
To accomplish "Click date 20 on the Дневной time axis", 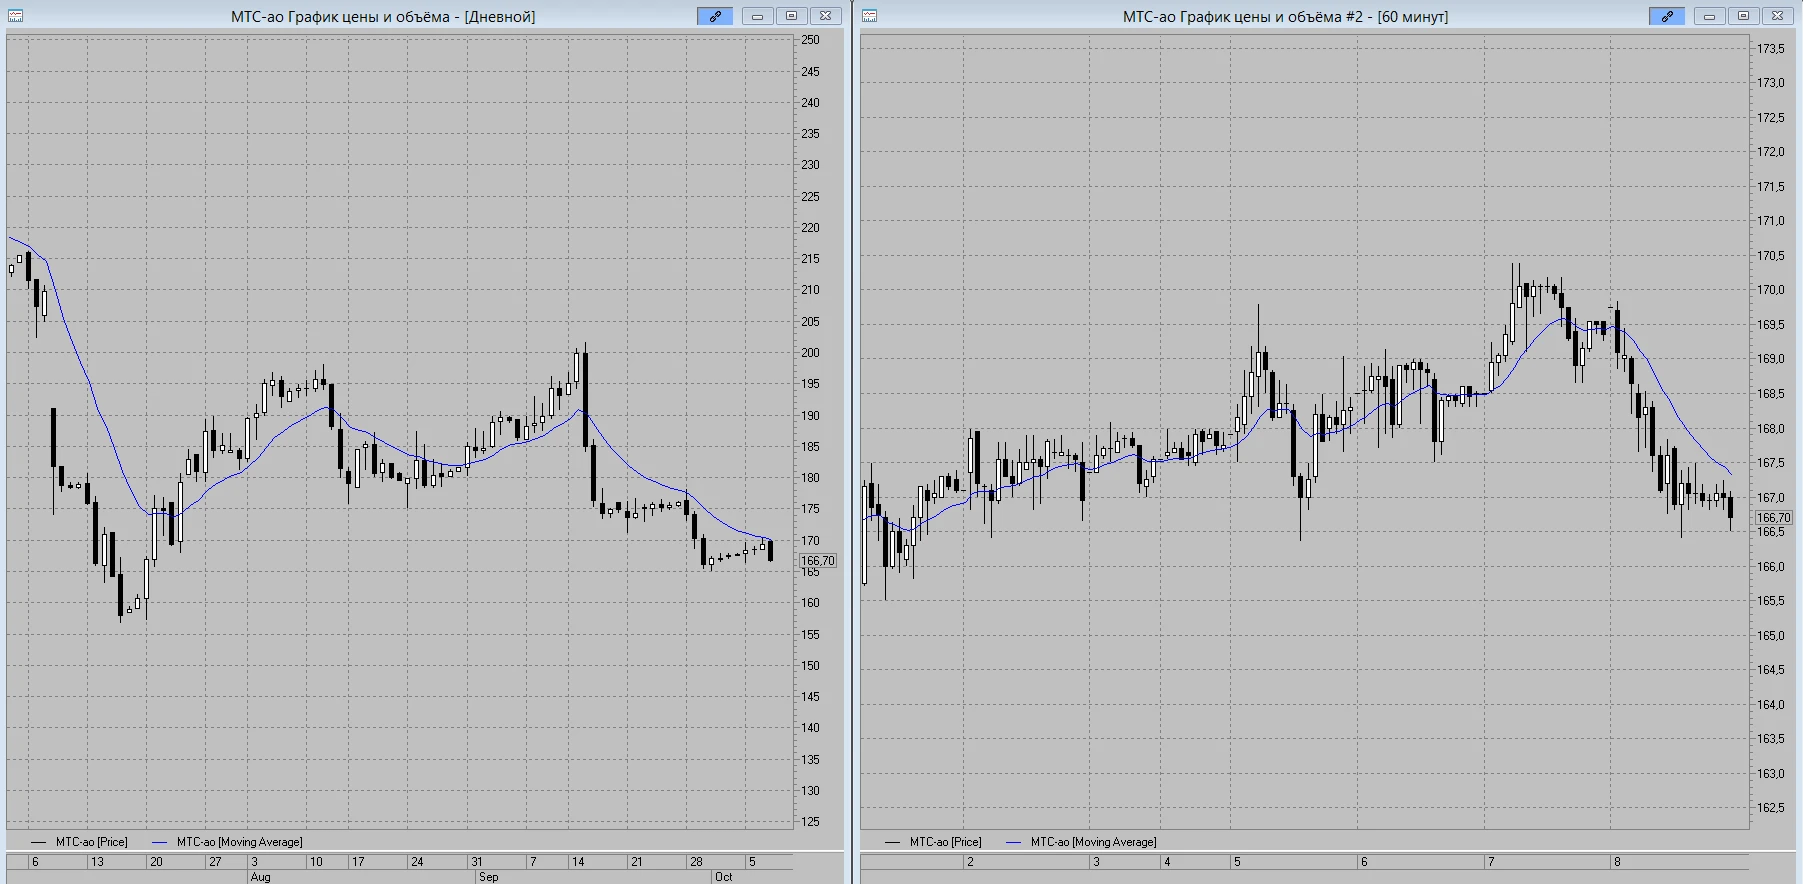I will 156,862.
